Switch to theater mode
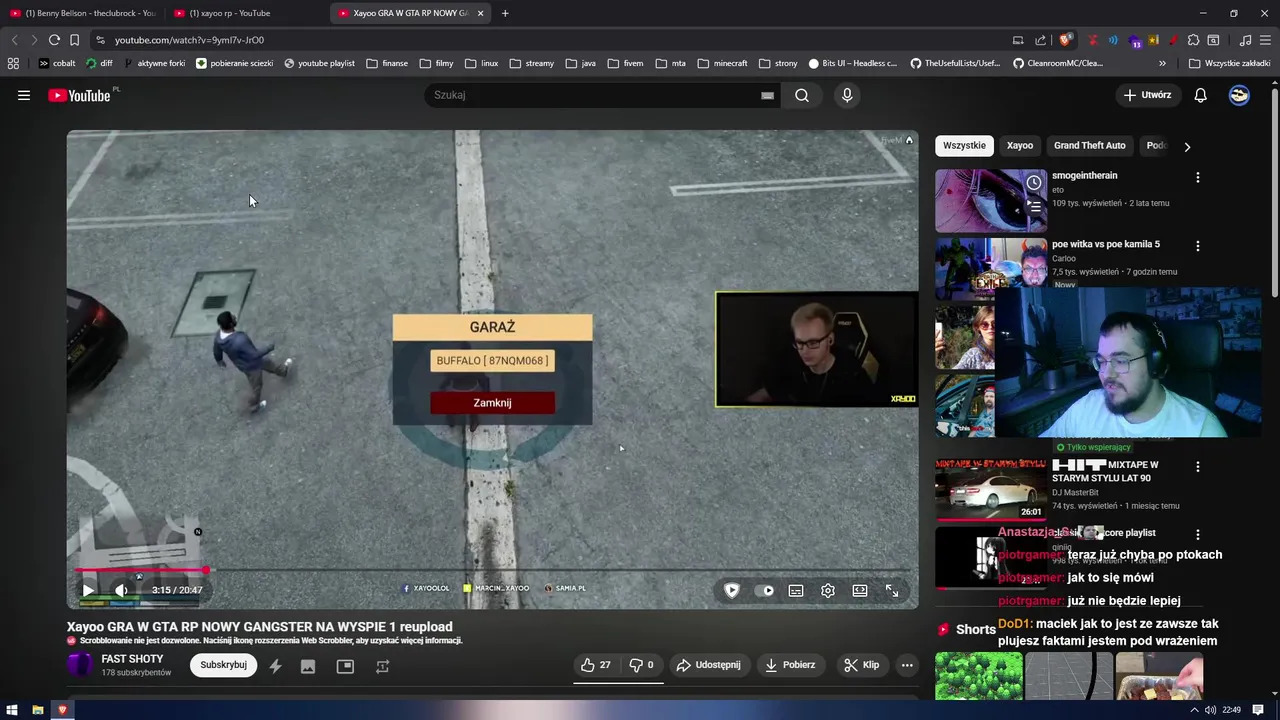Image resolution: width=1280 pixels, height=720 pixels. click(x=860, y=590)
